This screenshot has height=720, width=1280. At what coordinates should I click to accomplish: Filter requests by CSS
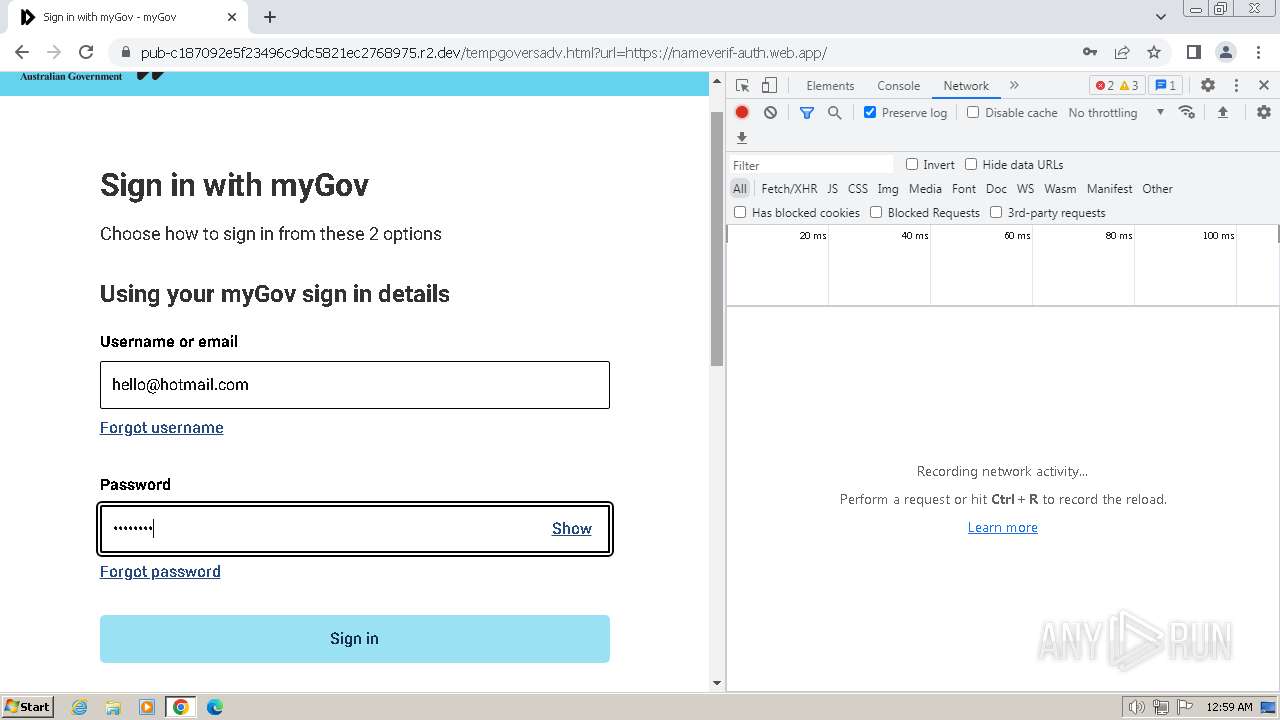tap(858, 189)
